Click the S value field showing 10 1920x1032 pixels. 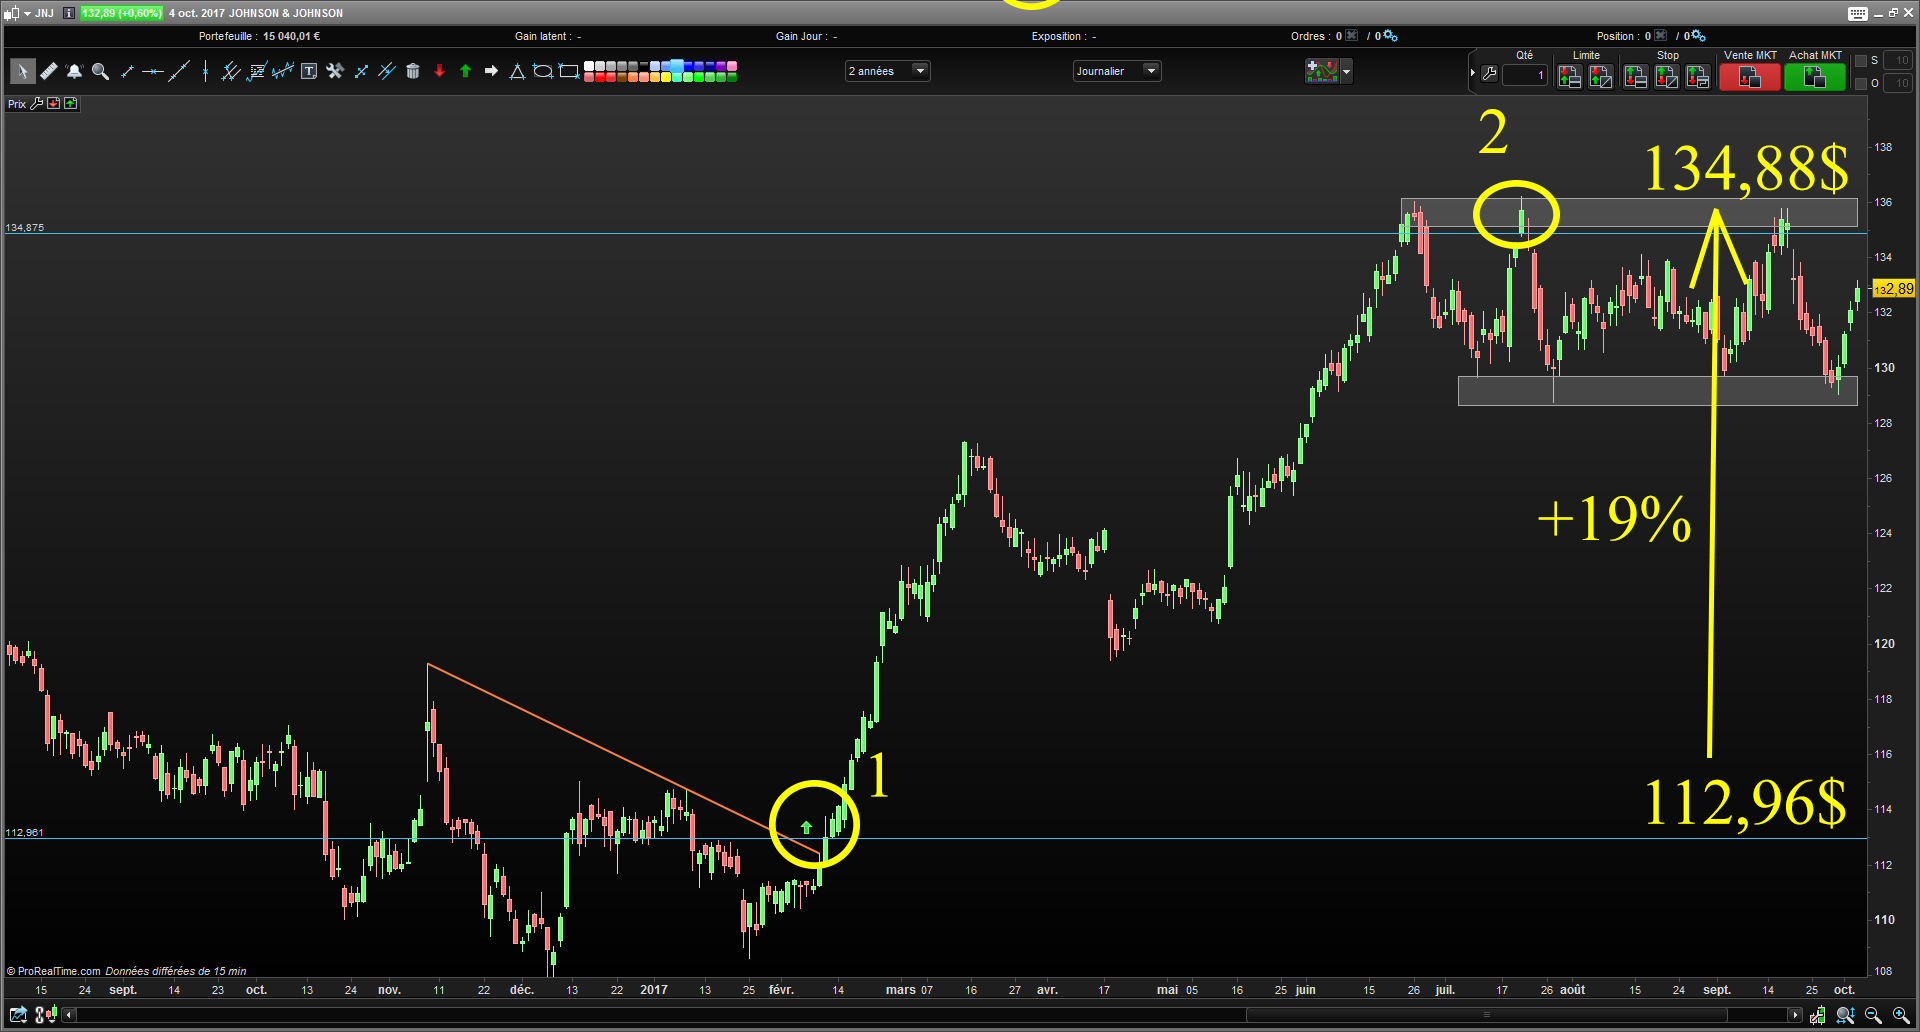[1898, 61]
